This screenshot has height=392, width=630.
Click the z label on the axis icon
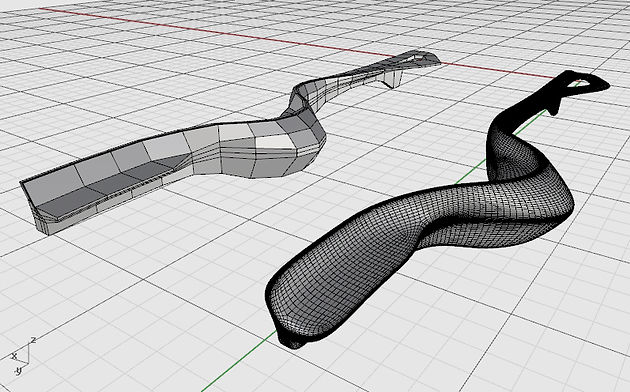33,340
